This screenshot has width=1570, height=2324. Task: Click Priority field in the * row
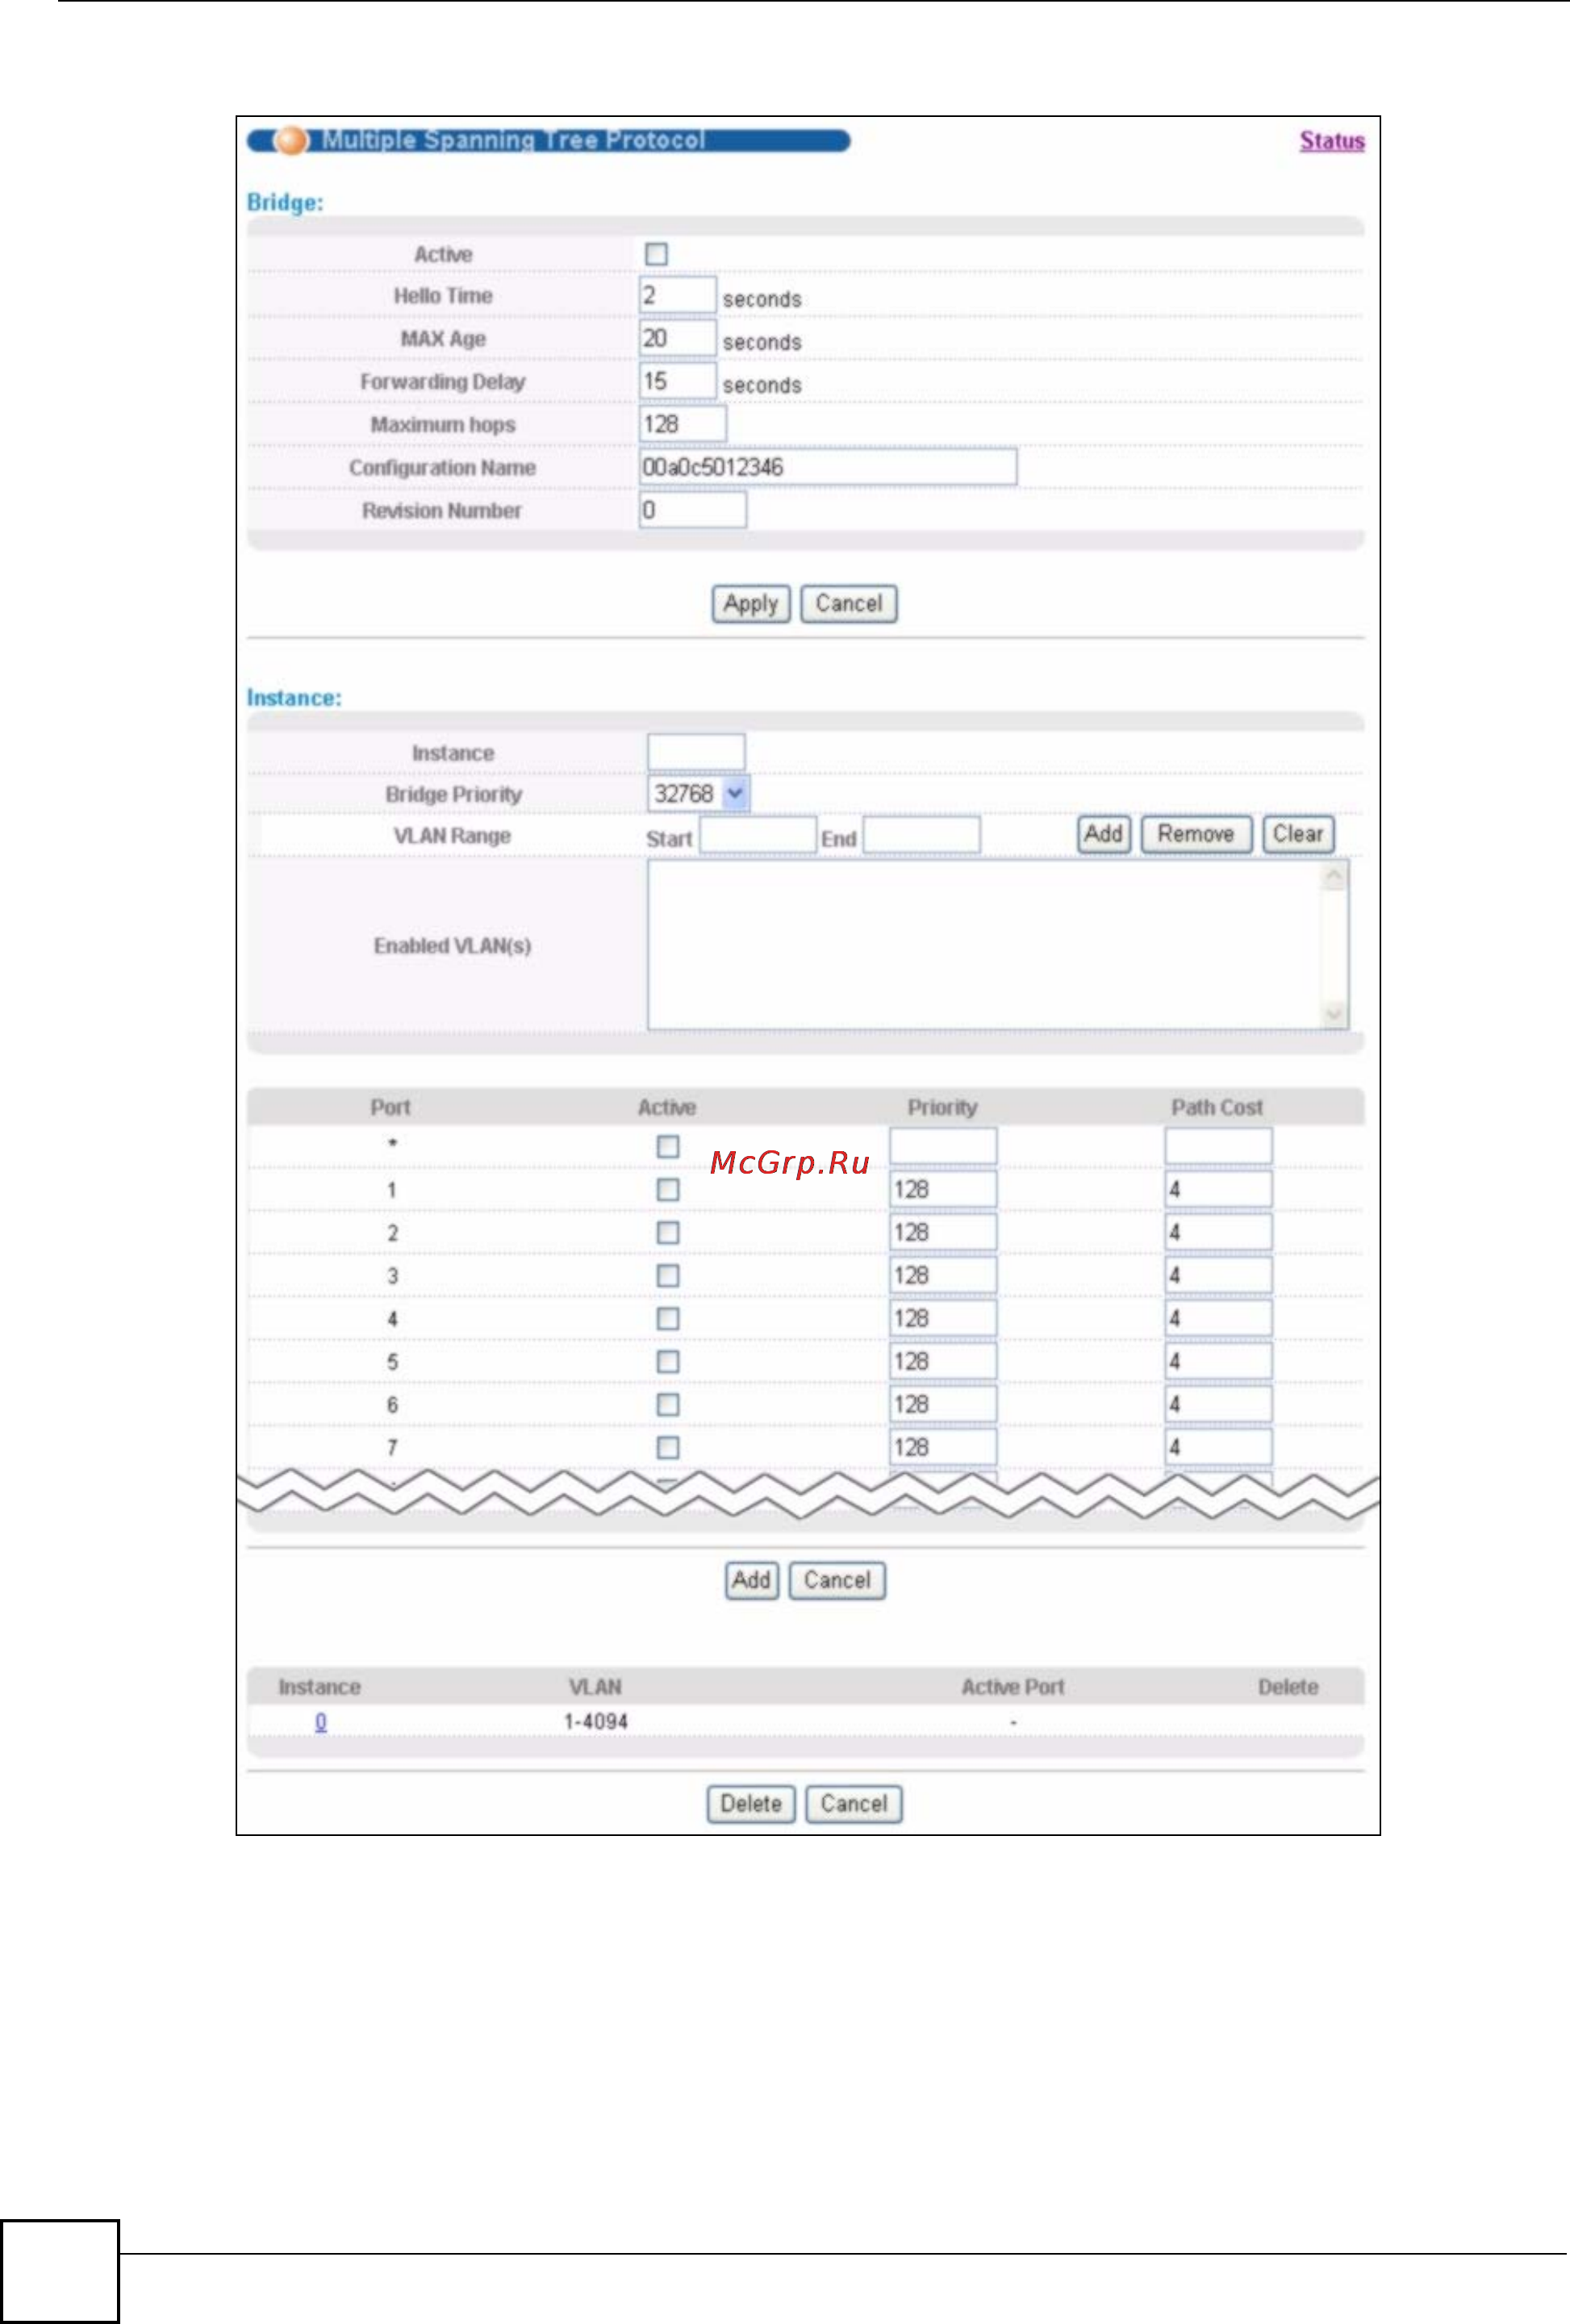click(x=943, y=1146)
